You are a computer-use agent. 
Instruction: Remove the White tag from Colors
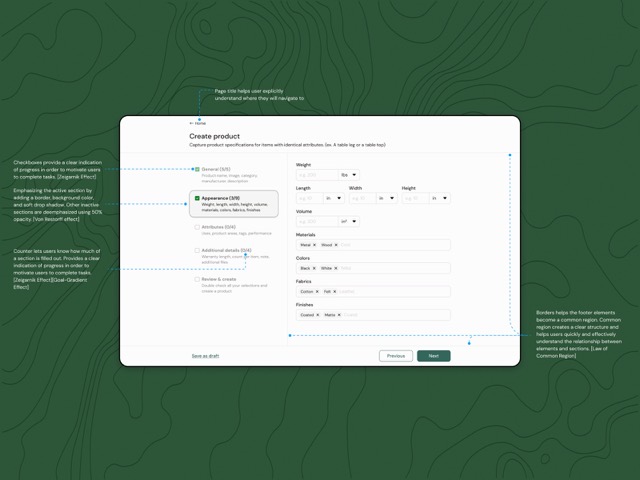(336, 268)
